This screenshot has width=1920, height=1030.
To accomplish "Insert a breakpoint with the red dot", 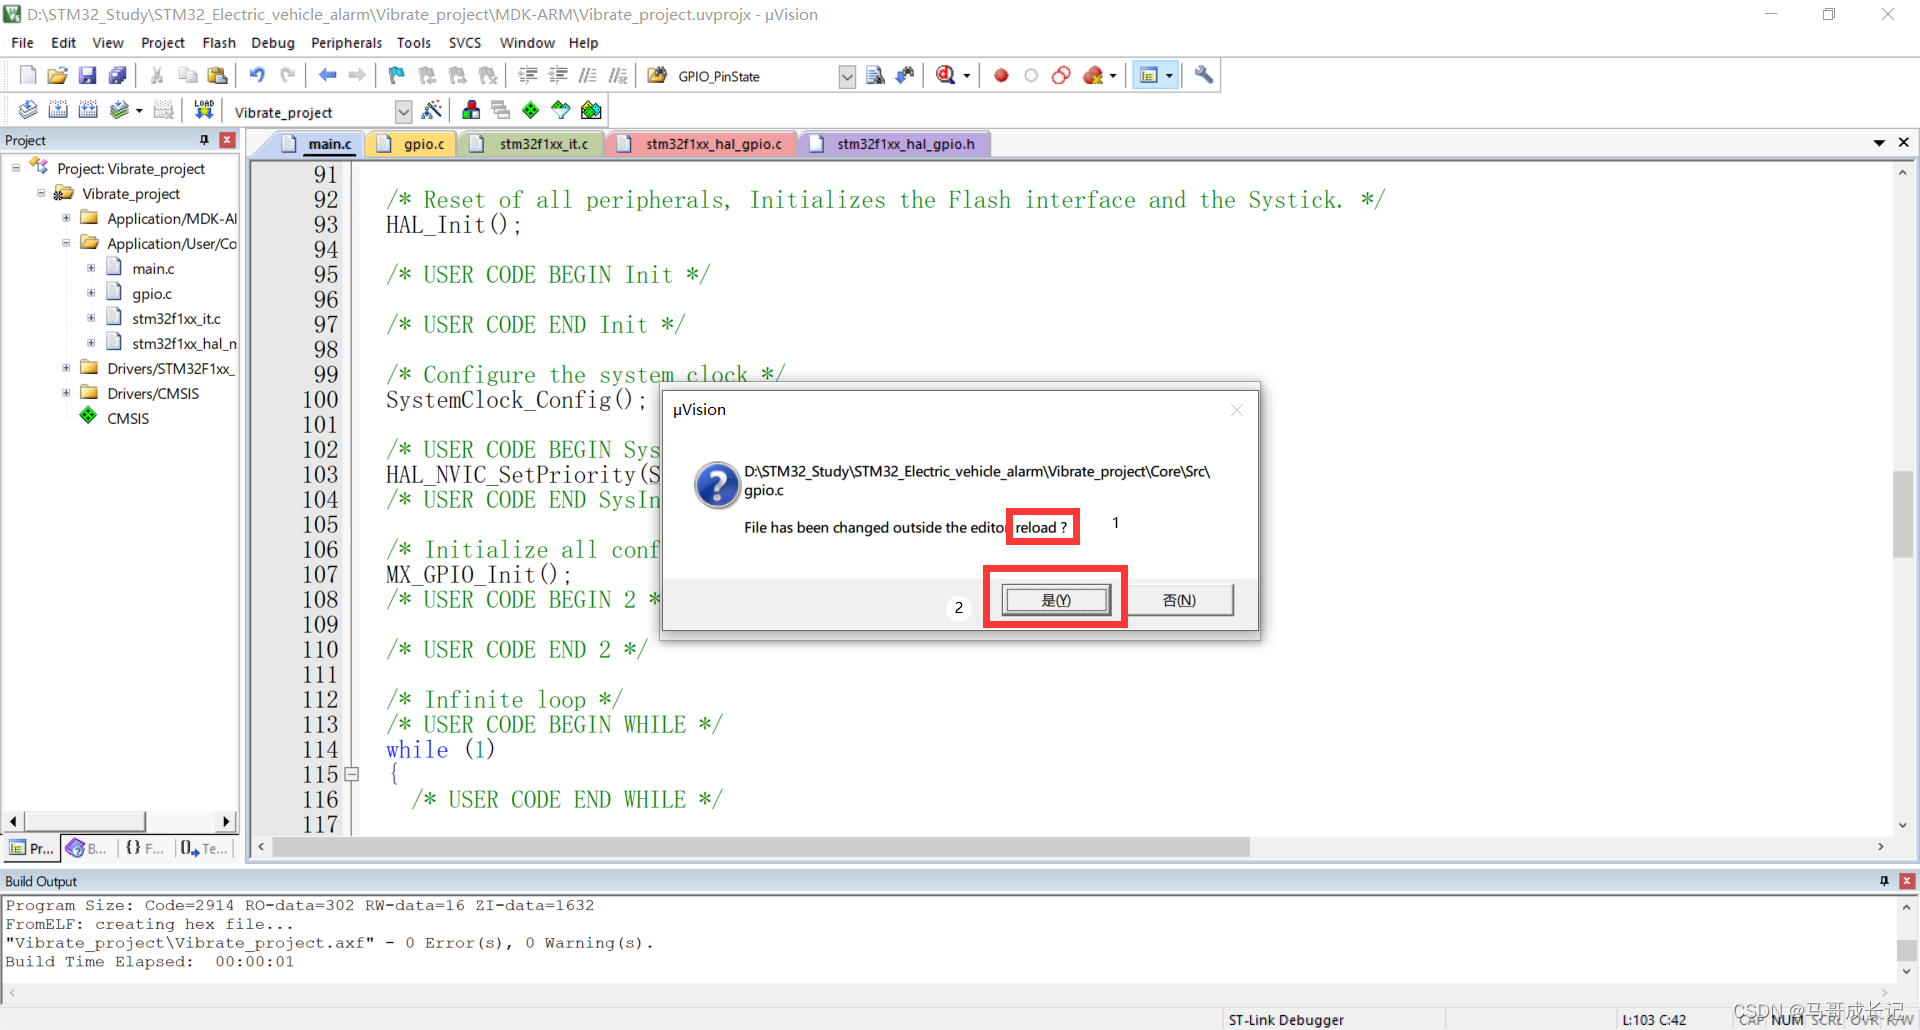I will (x=1001, y=75).
